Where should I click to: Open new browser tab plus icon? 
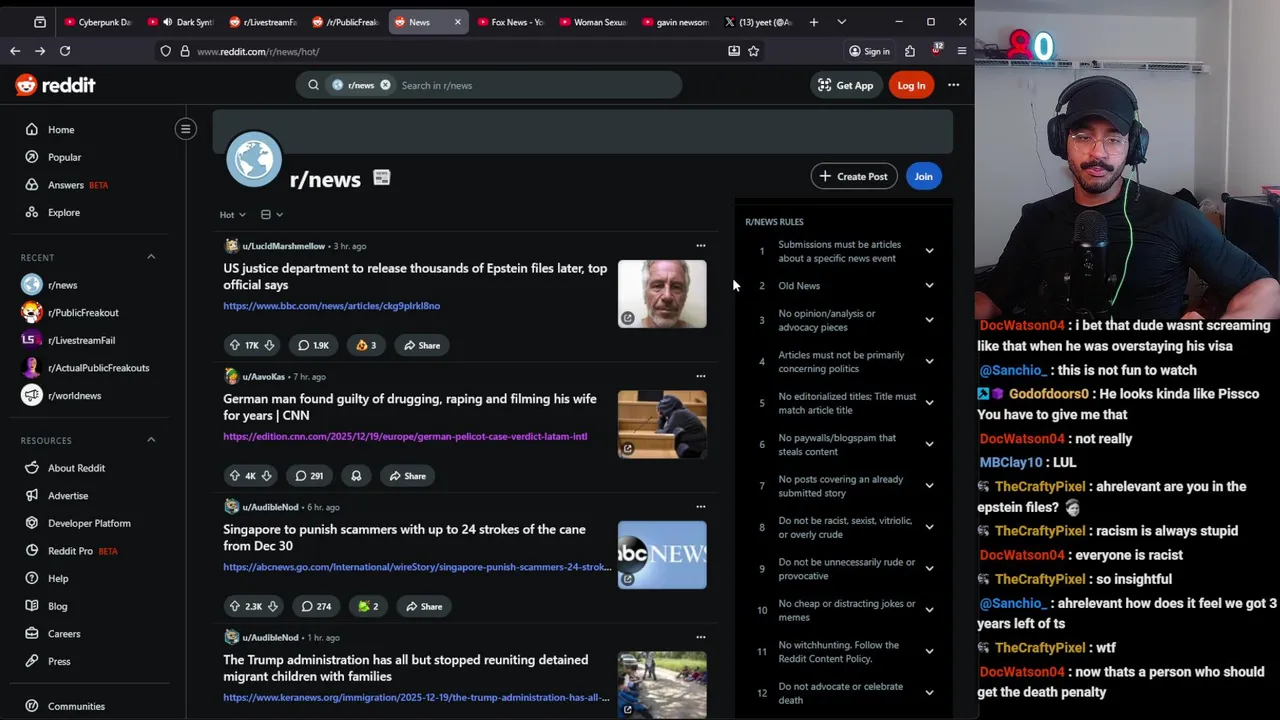click(814, 22)
